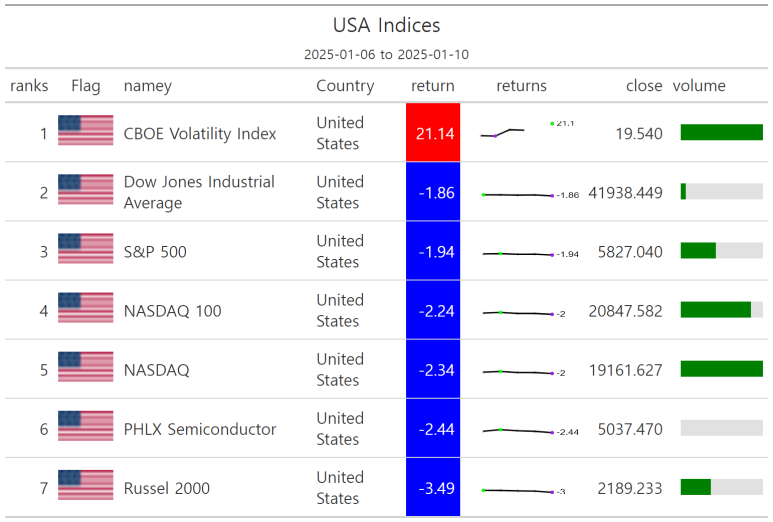This screenshot has height=522, width=773.
Task: Select the S&P 500 name
Action: [x=155, y=252]
